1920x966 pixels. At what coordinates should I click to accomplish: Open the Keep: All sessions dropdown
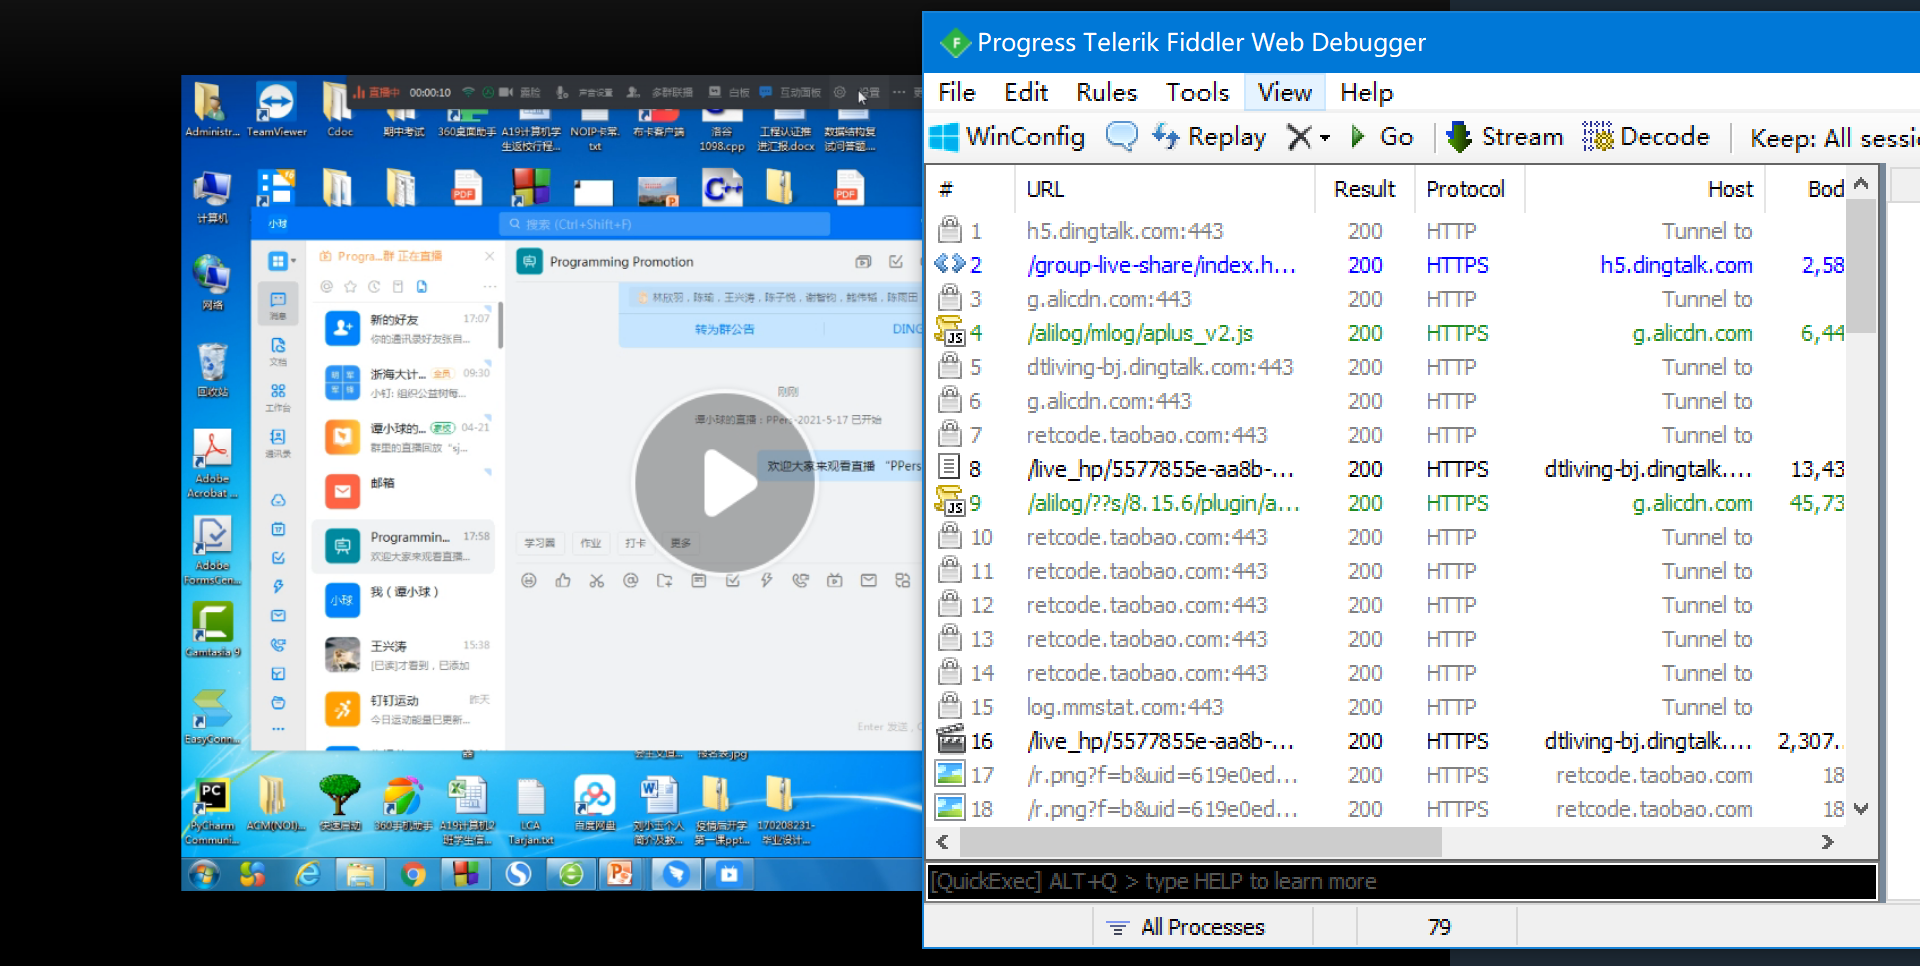point(1834,138)
